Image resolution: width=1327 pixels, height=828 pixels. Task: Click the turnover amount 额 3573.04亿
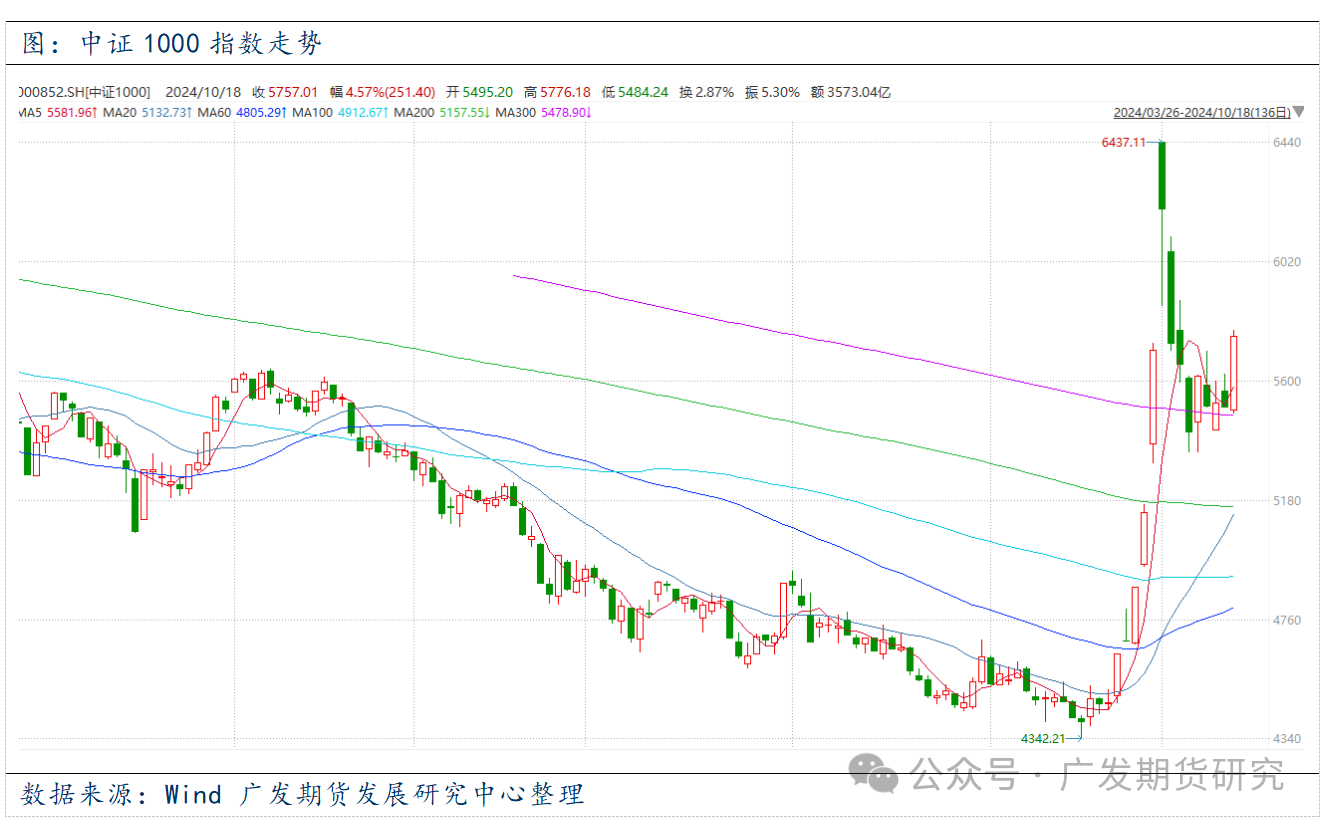coord(851,92)
